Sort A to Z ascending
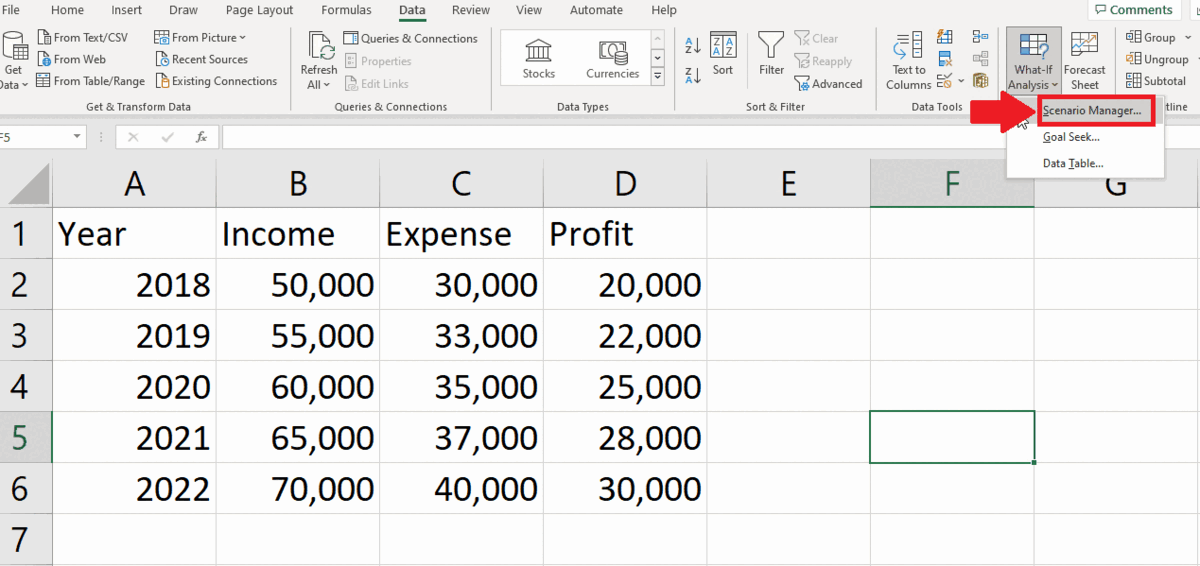Screen dimensions: 1200x566 tap(692, 44)
